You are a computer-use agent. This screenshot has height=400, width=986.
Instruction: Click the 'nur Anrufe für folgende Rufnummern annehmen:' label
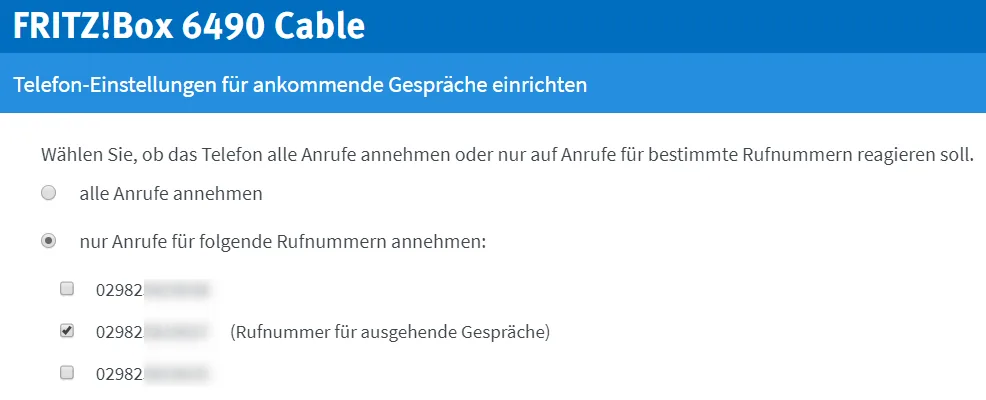(x=283, y=242)
